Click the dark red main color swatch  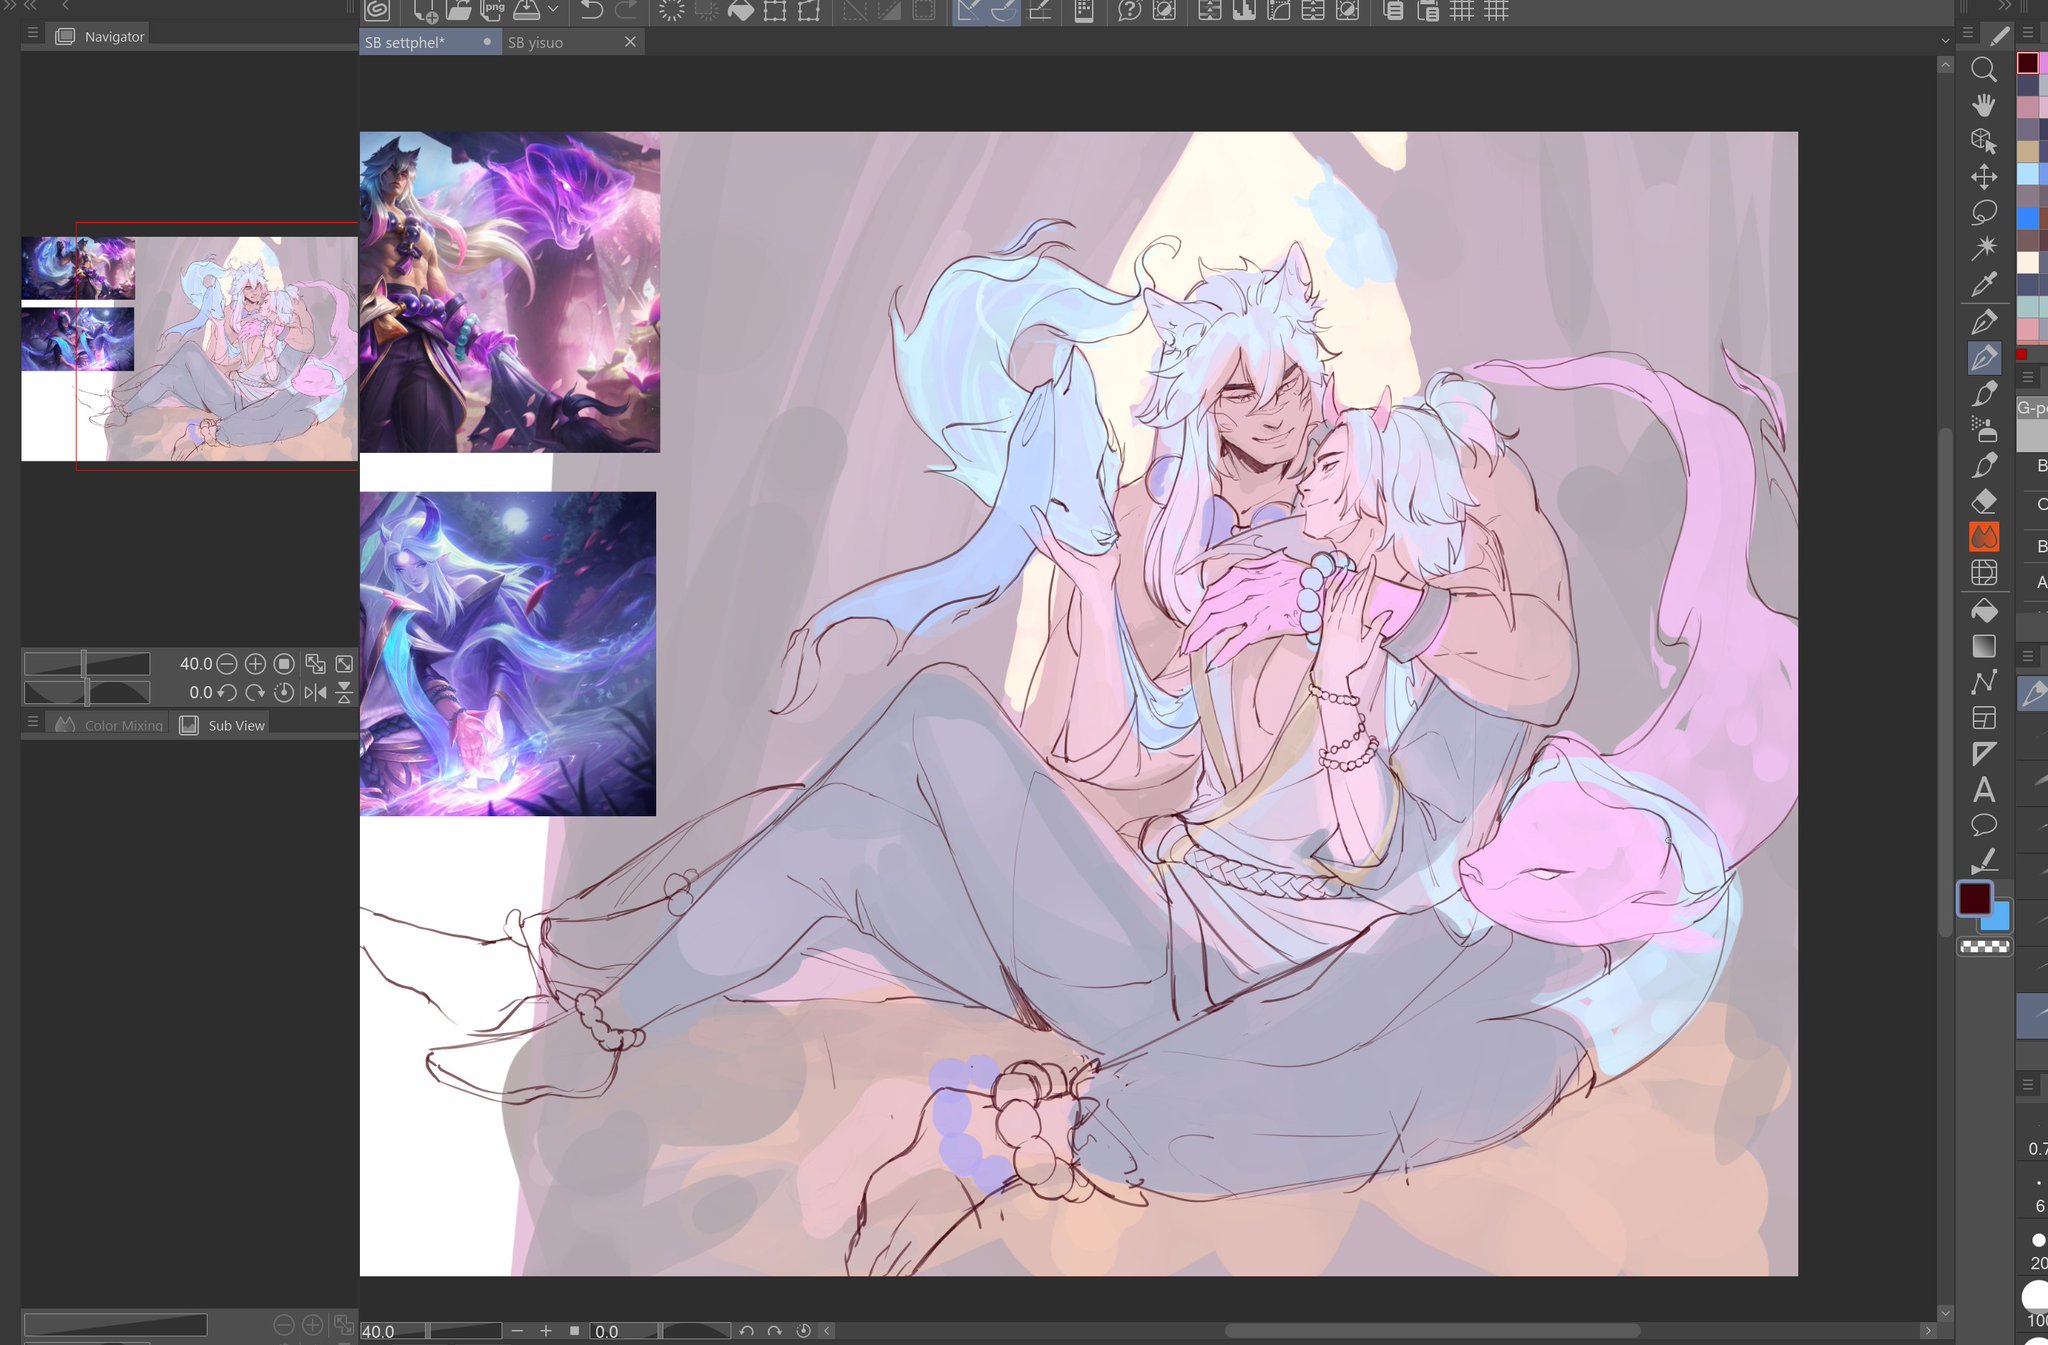tap(1975, 900)
